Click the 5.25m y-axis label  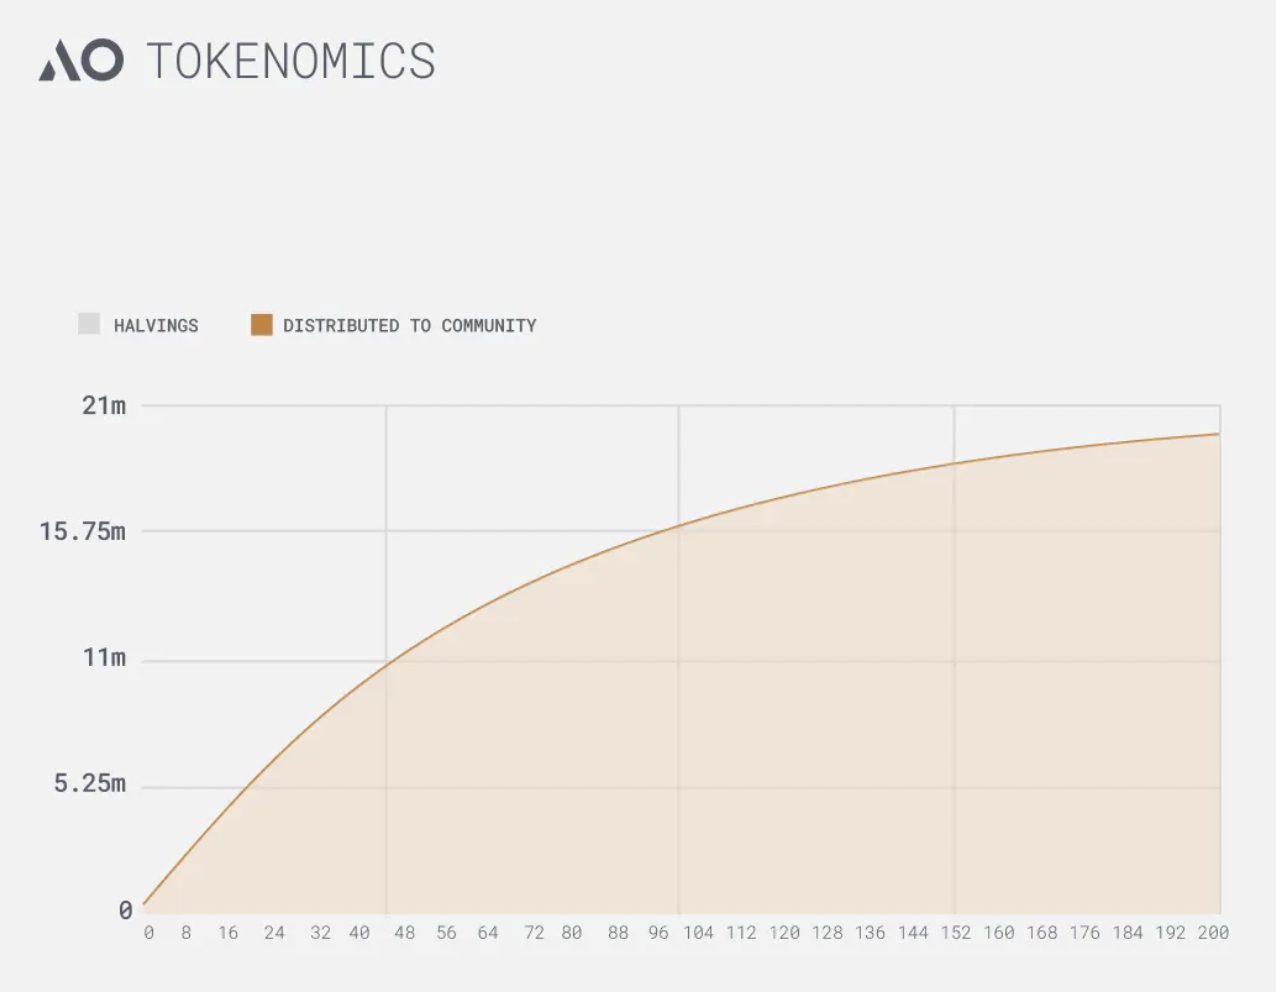click(90, 784)
